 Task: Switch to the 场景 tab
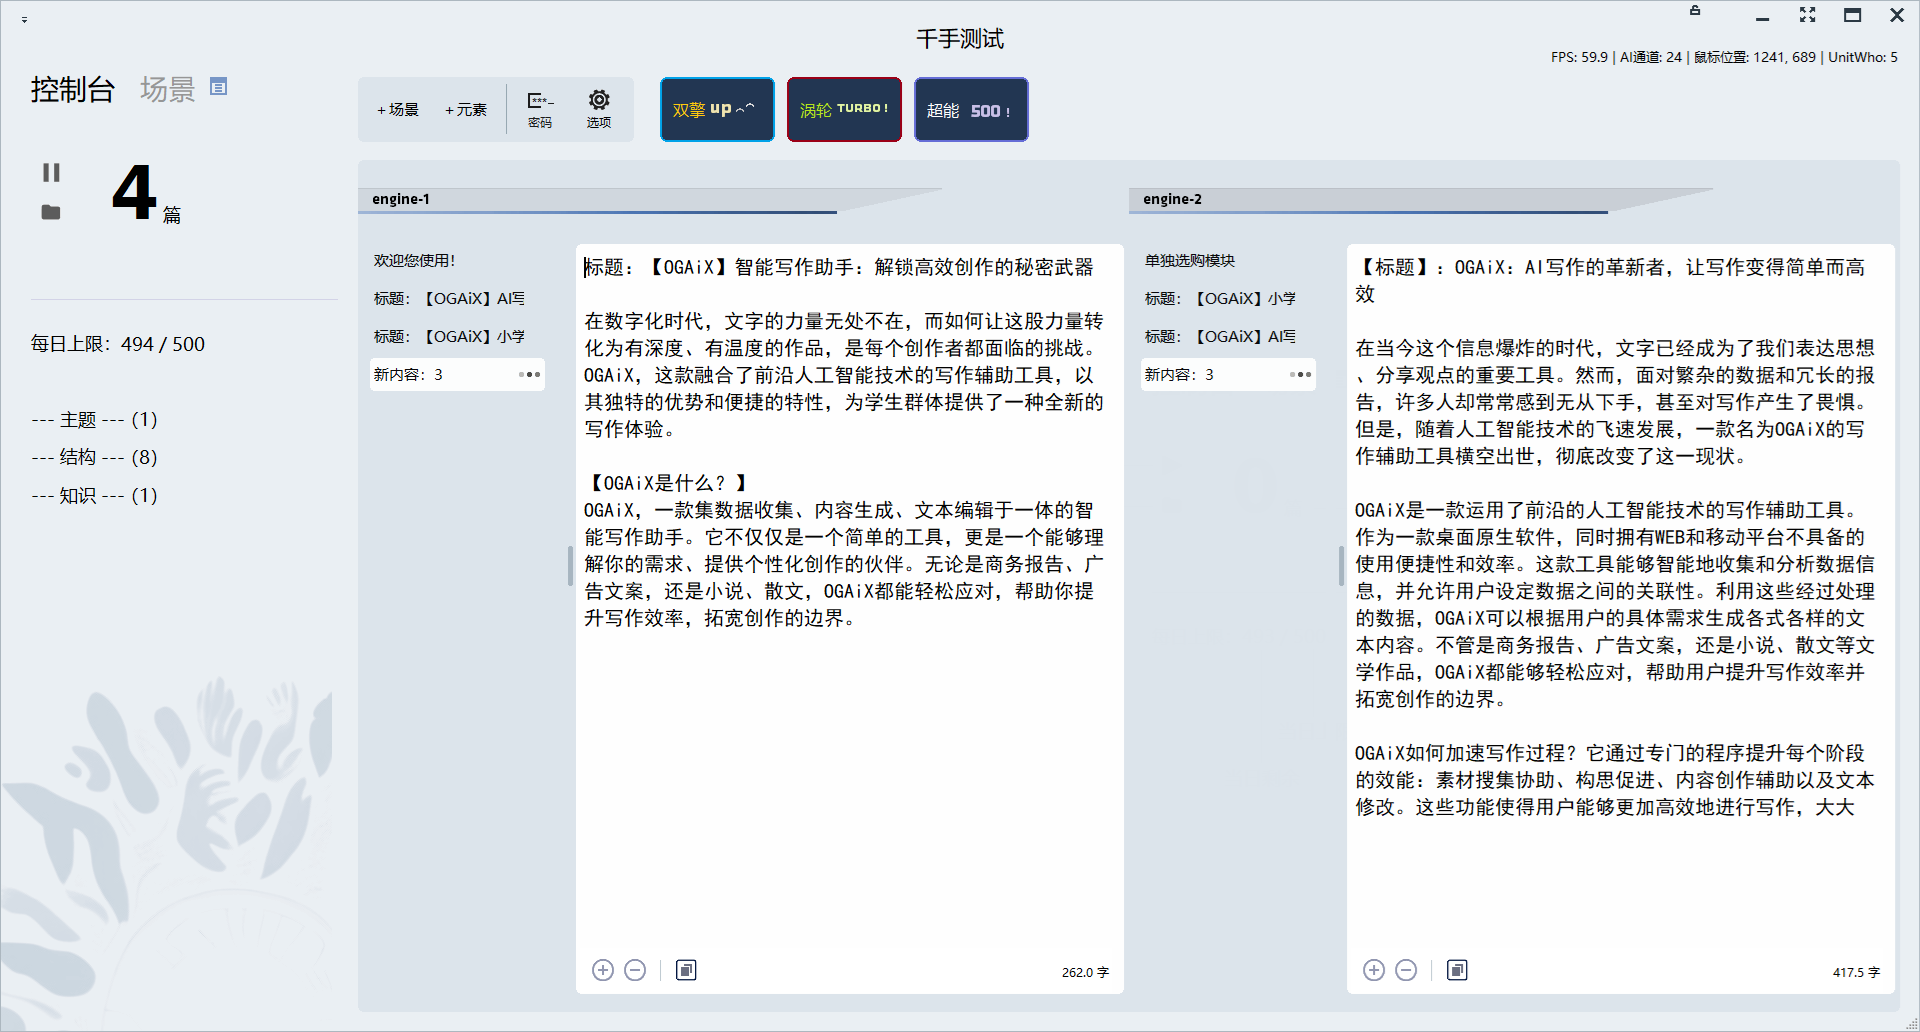coord(167,89)
